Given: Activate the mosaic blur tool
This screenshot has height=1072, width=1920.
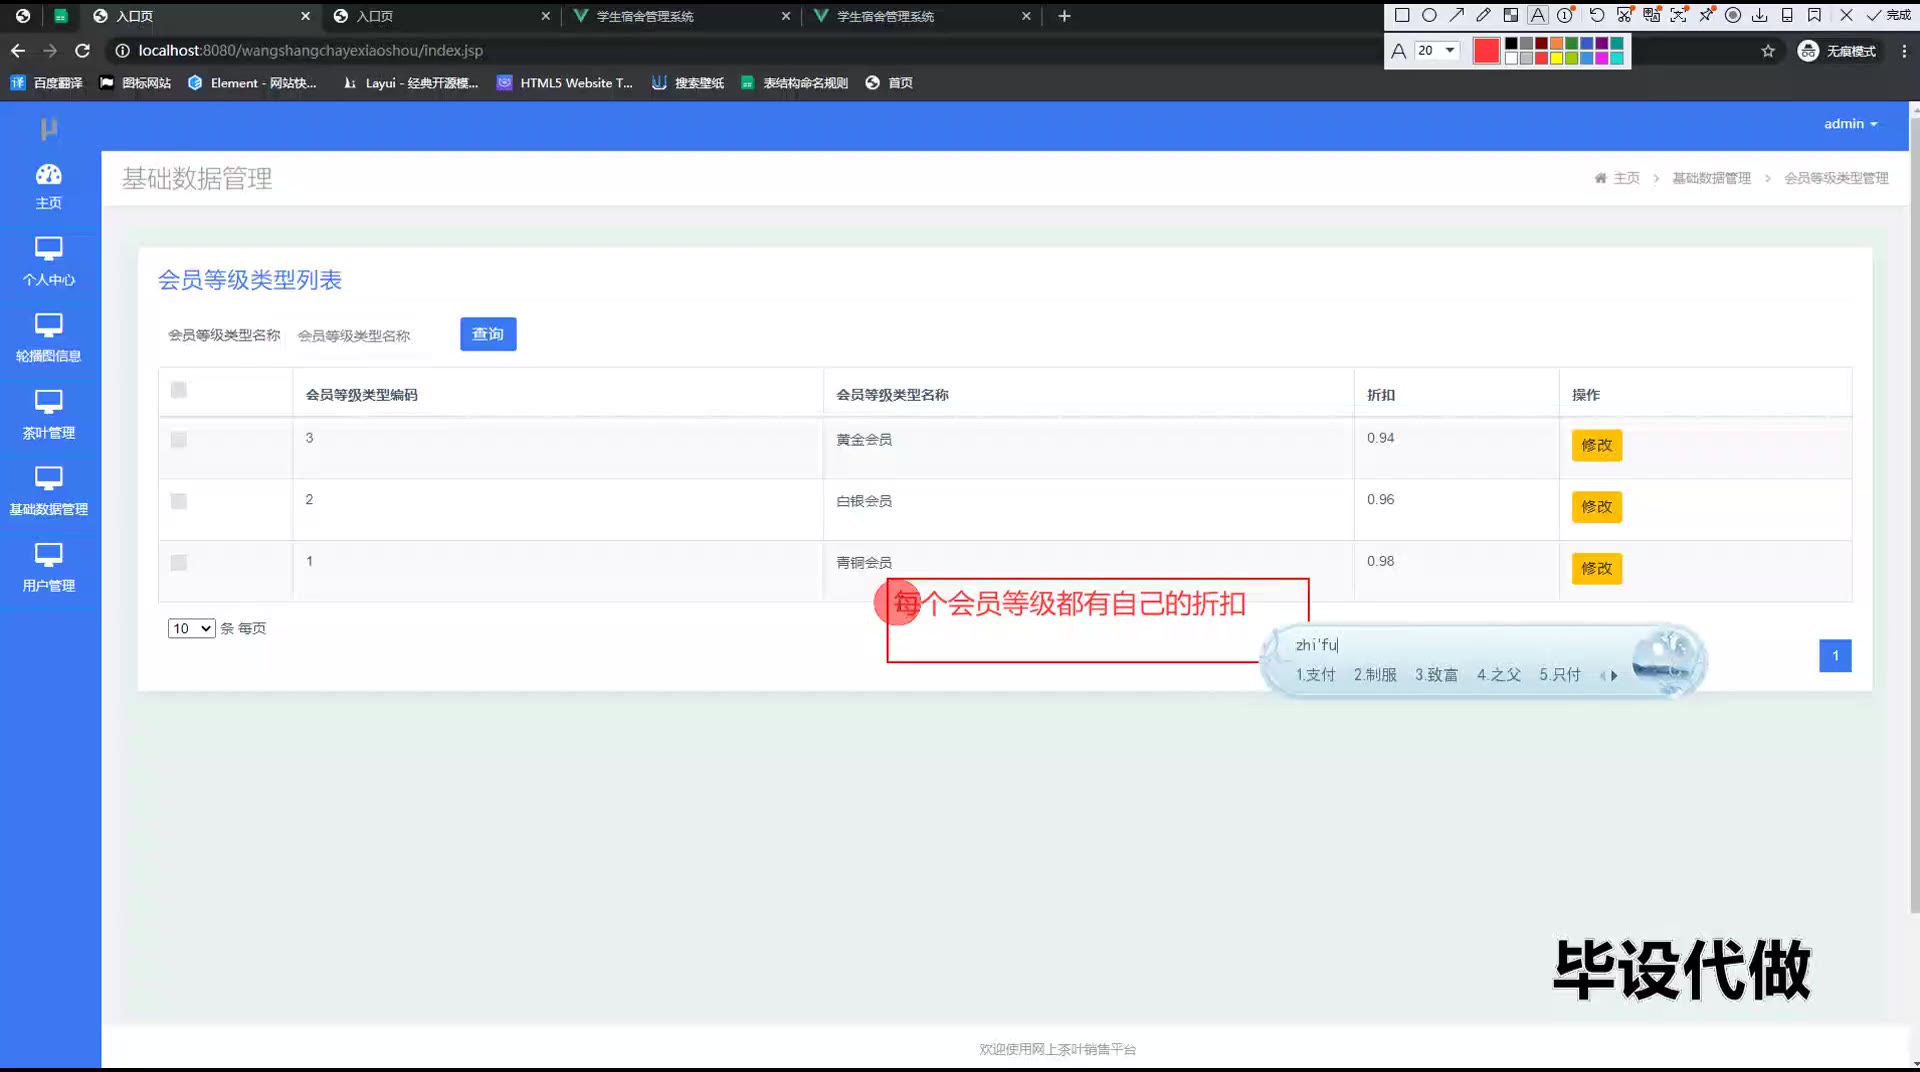Looking at the screenshot, I should tap(1511, 15).
